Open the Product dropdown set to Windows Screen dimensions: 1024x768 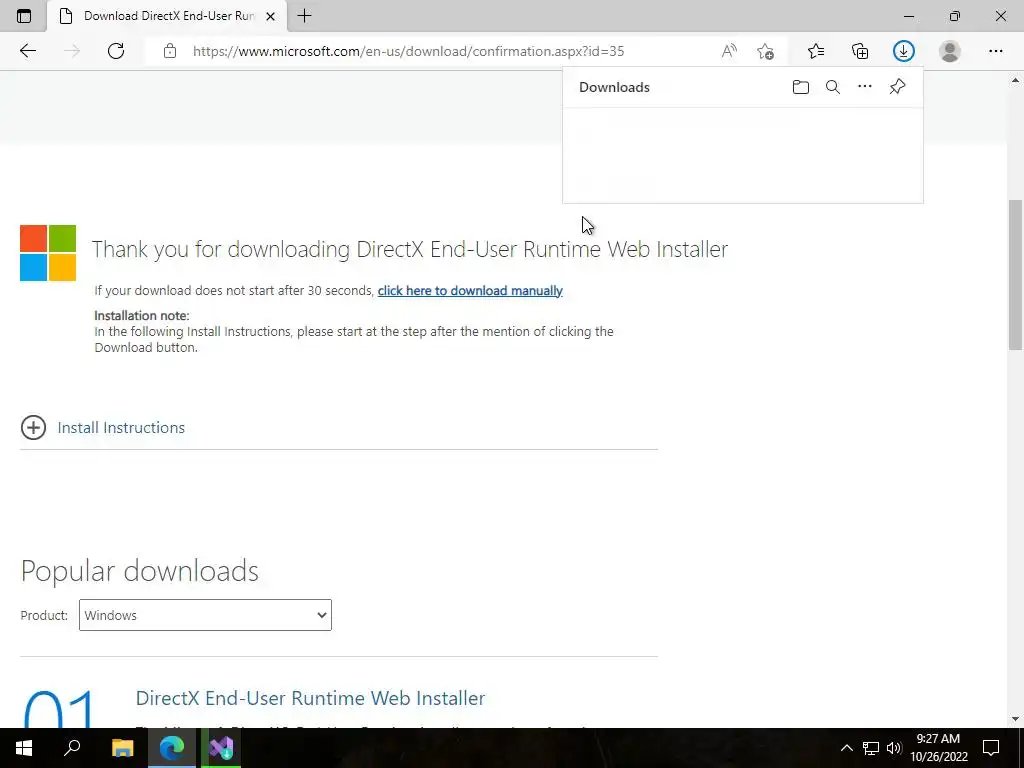(205, 615)
